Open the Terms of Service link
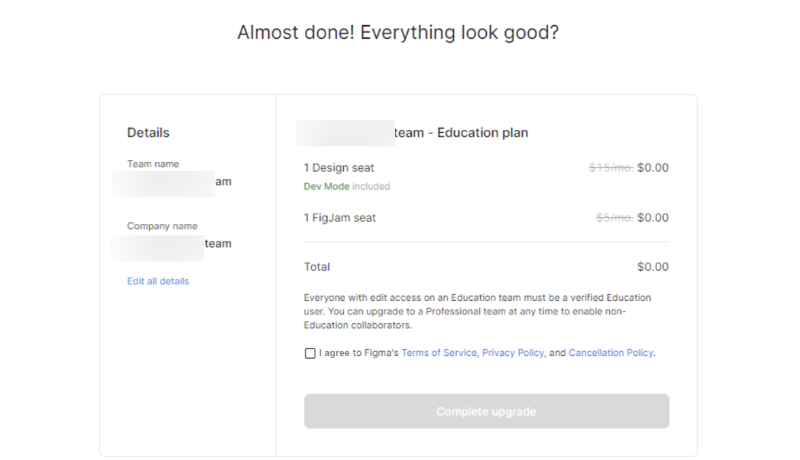Viewport: 800px width, 460px height. pos(439,353)
